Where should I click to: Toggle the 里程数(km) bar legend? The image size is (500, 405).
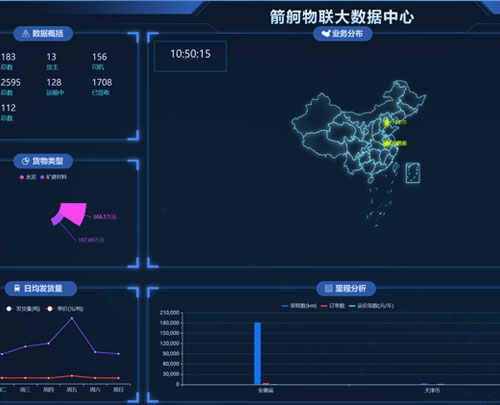(x=299, y=306)
